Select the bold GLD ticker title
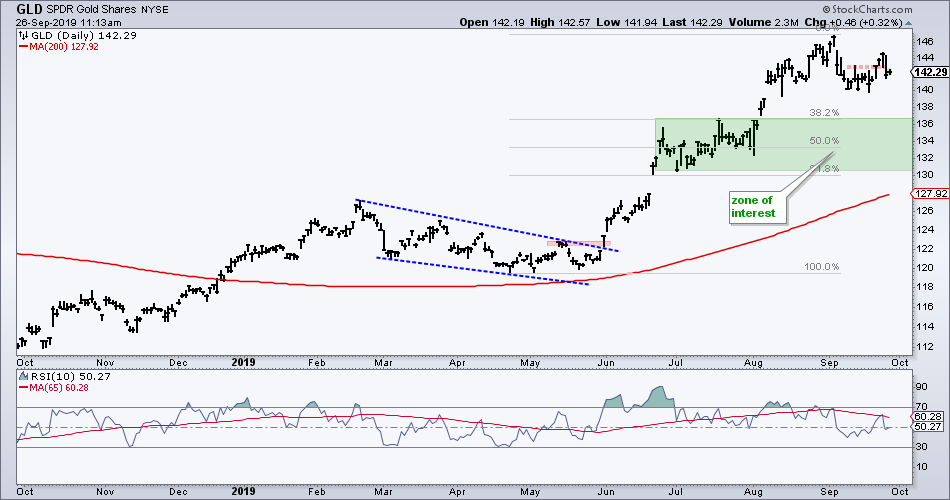The width and height of the screenshot is (950, 500). point(29,9)
